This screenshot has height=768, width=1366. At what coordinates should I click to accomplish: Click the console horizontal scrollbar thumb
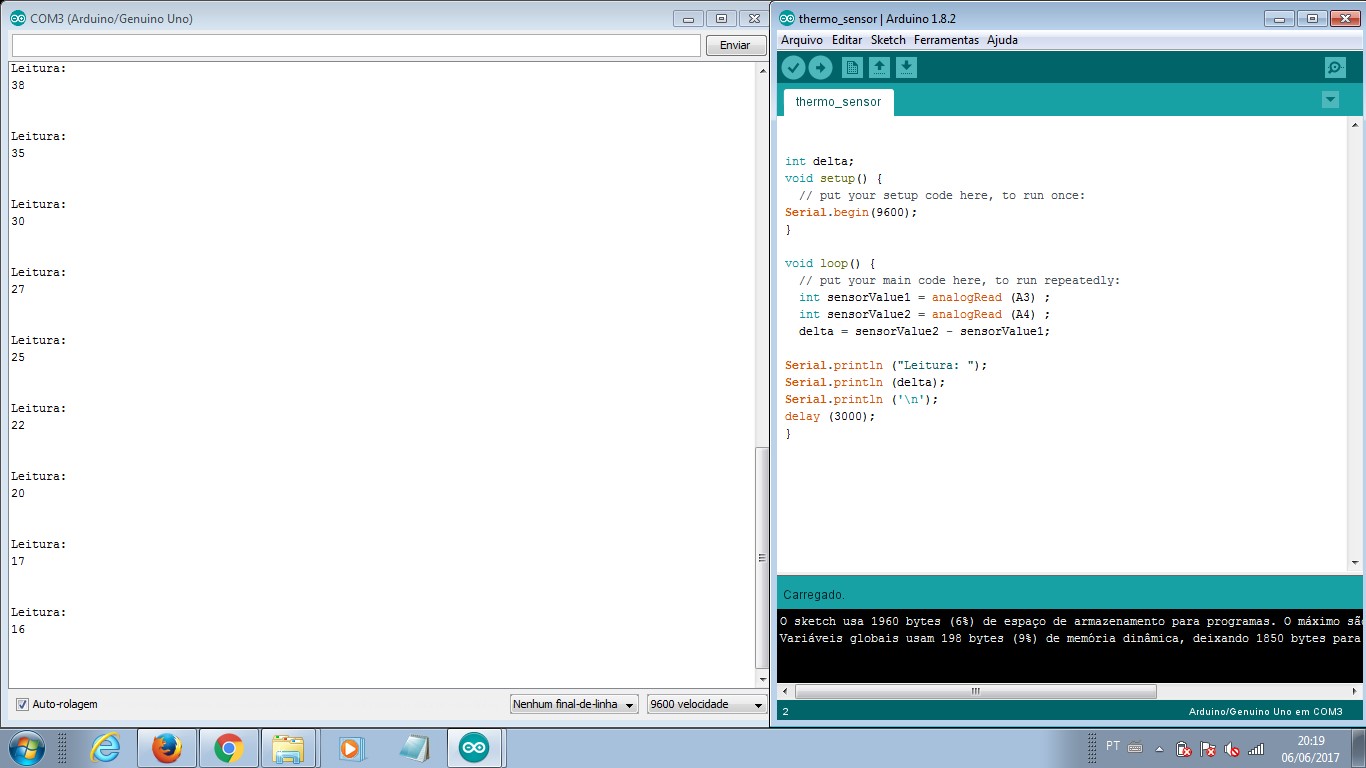[976, 691]
